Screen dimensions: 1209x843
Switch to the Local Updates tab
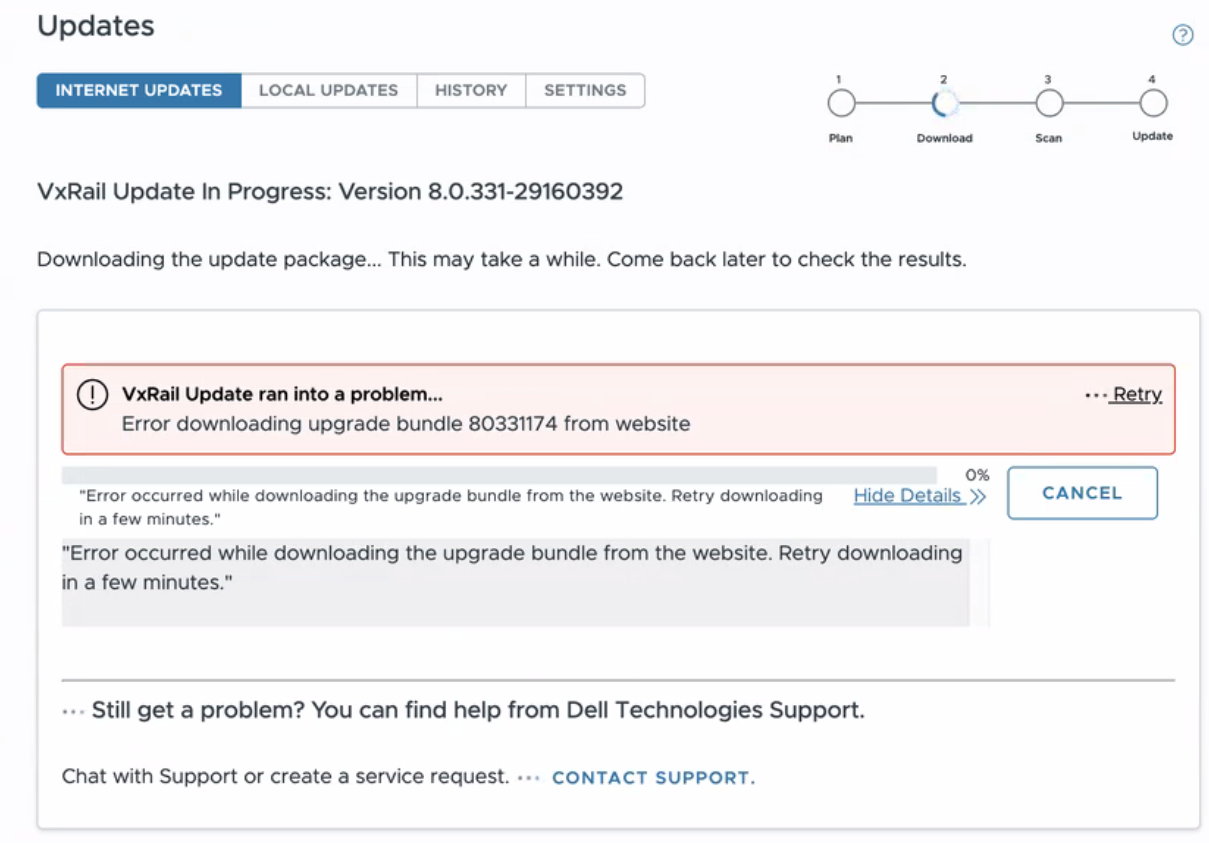(328, 90)
